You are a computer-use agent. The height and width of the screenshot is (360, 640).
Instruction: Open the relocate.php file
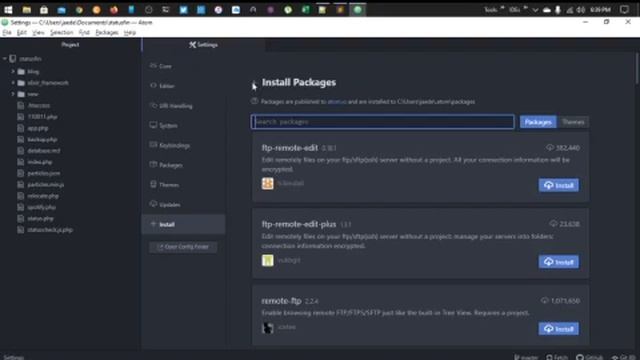[x=43, y=196]
